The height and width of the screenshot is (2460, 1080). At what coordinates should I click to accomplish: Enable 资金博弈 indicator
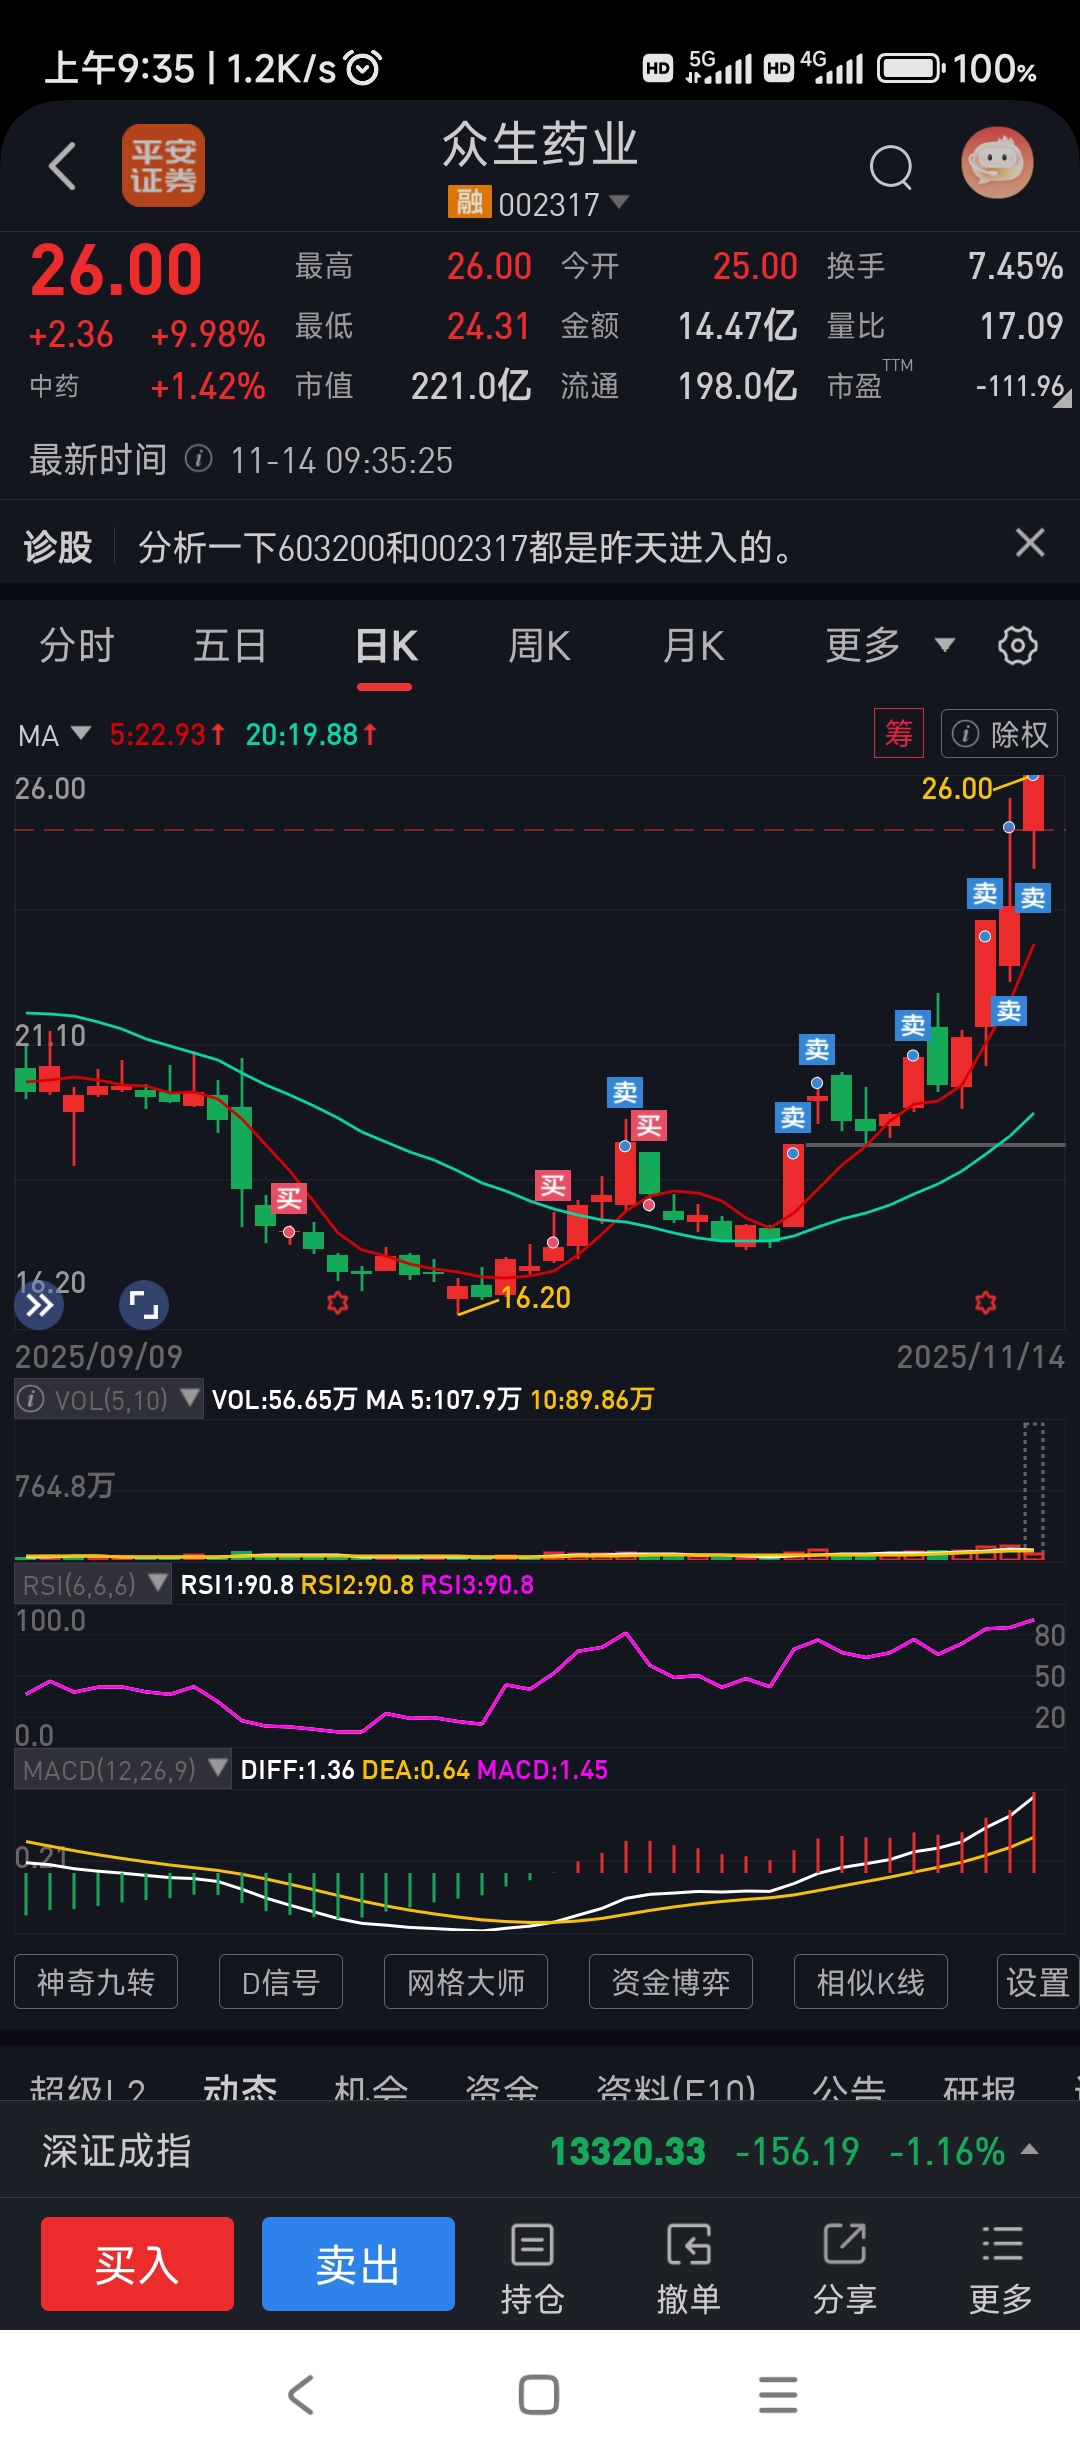coord(671,1981)
